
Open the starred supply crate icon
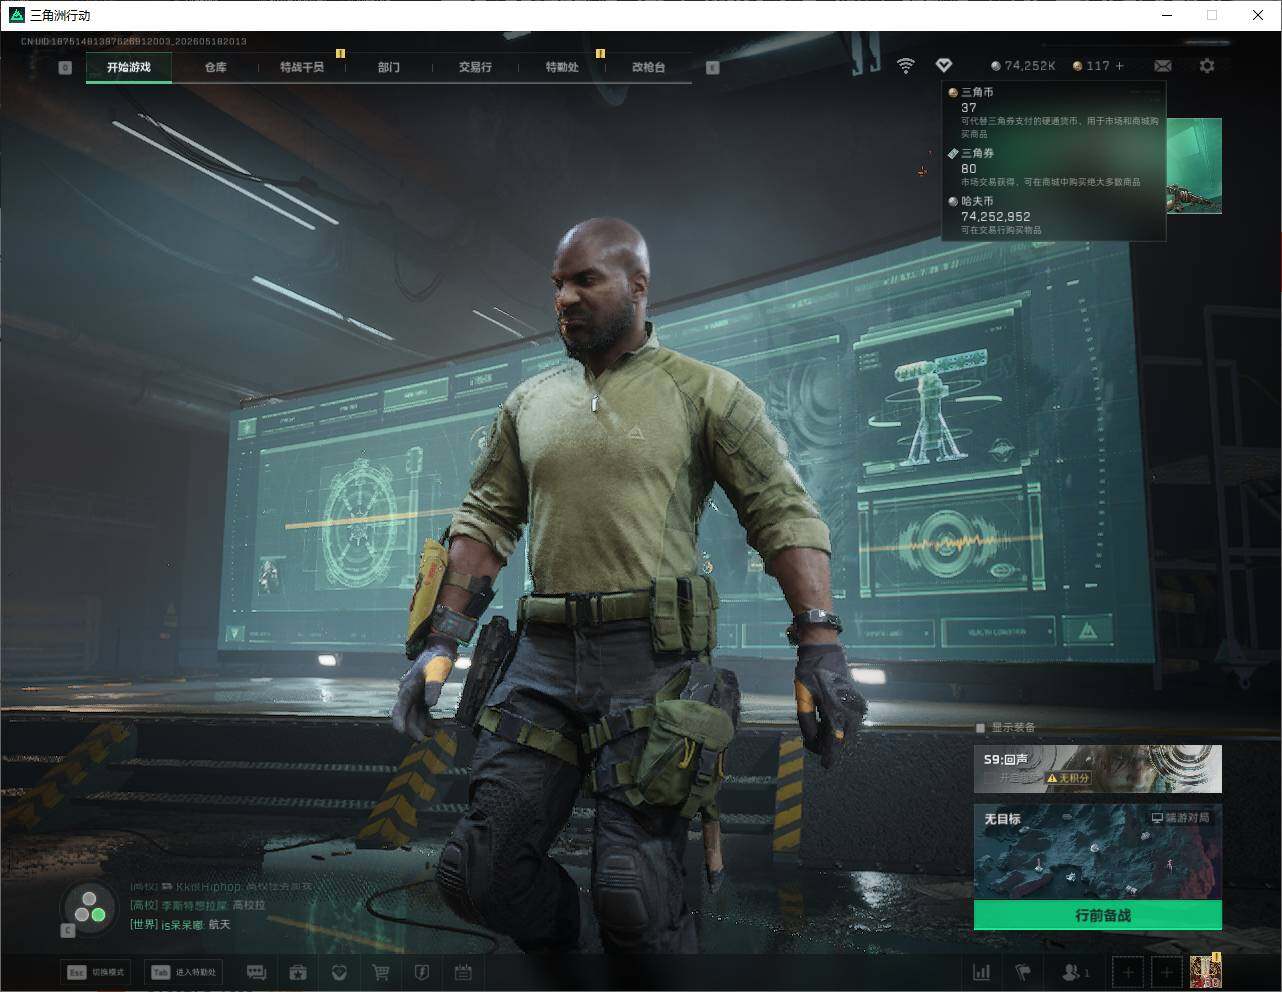[297, 972]
